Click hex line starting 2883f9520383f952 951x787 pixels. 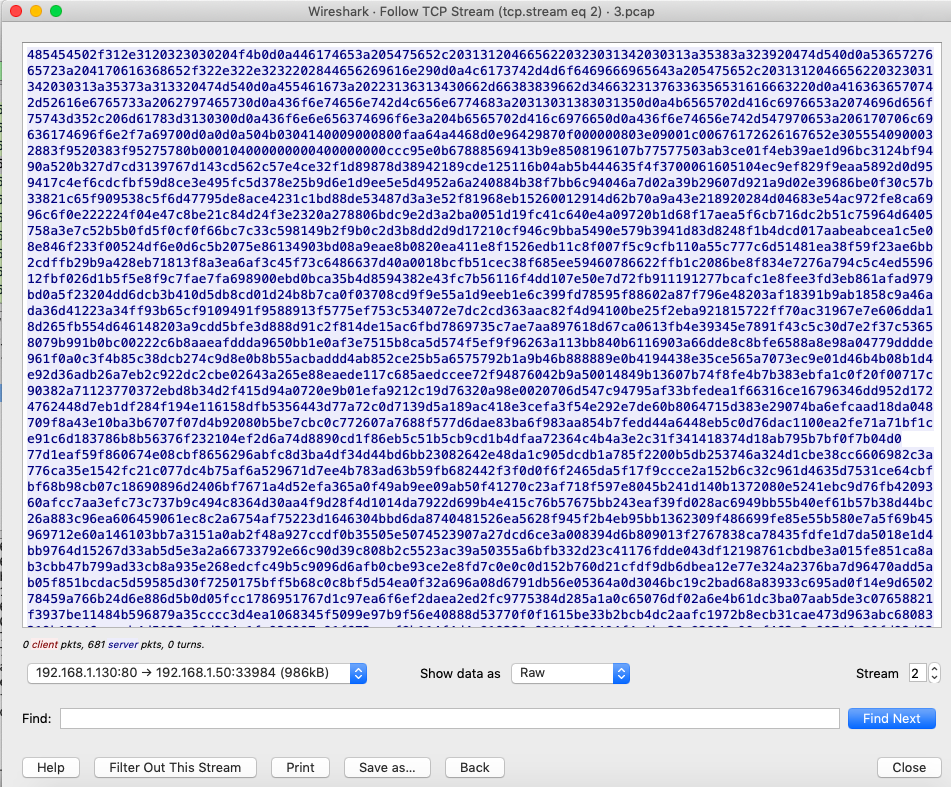480,150
